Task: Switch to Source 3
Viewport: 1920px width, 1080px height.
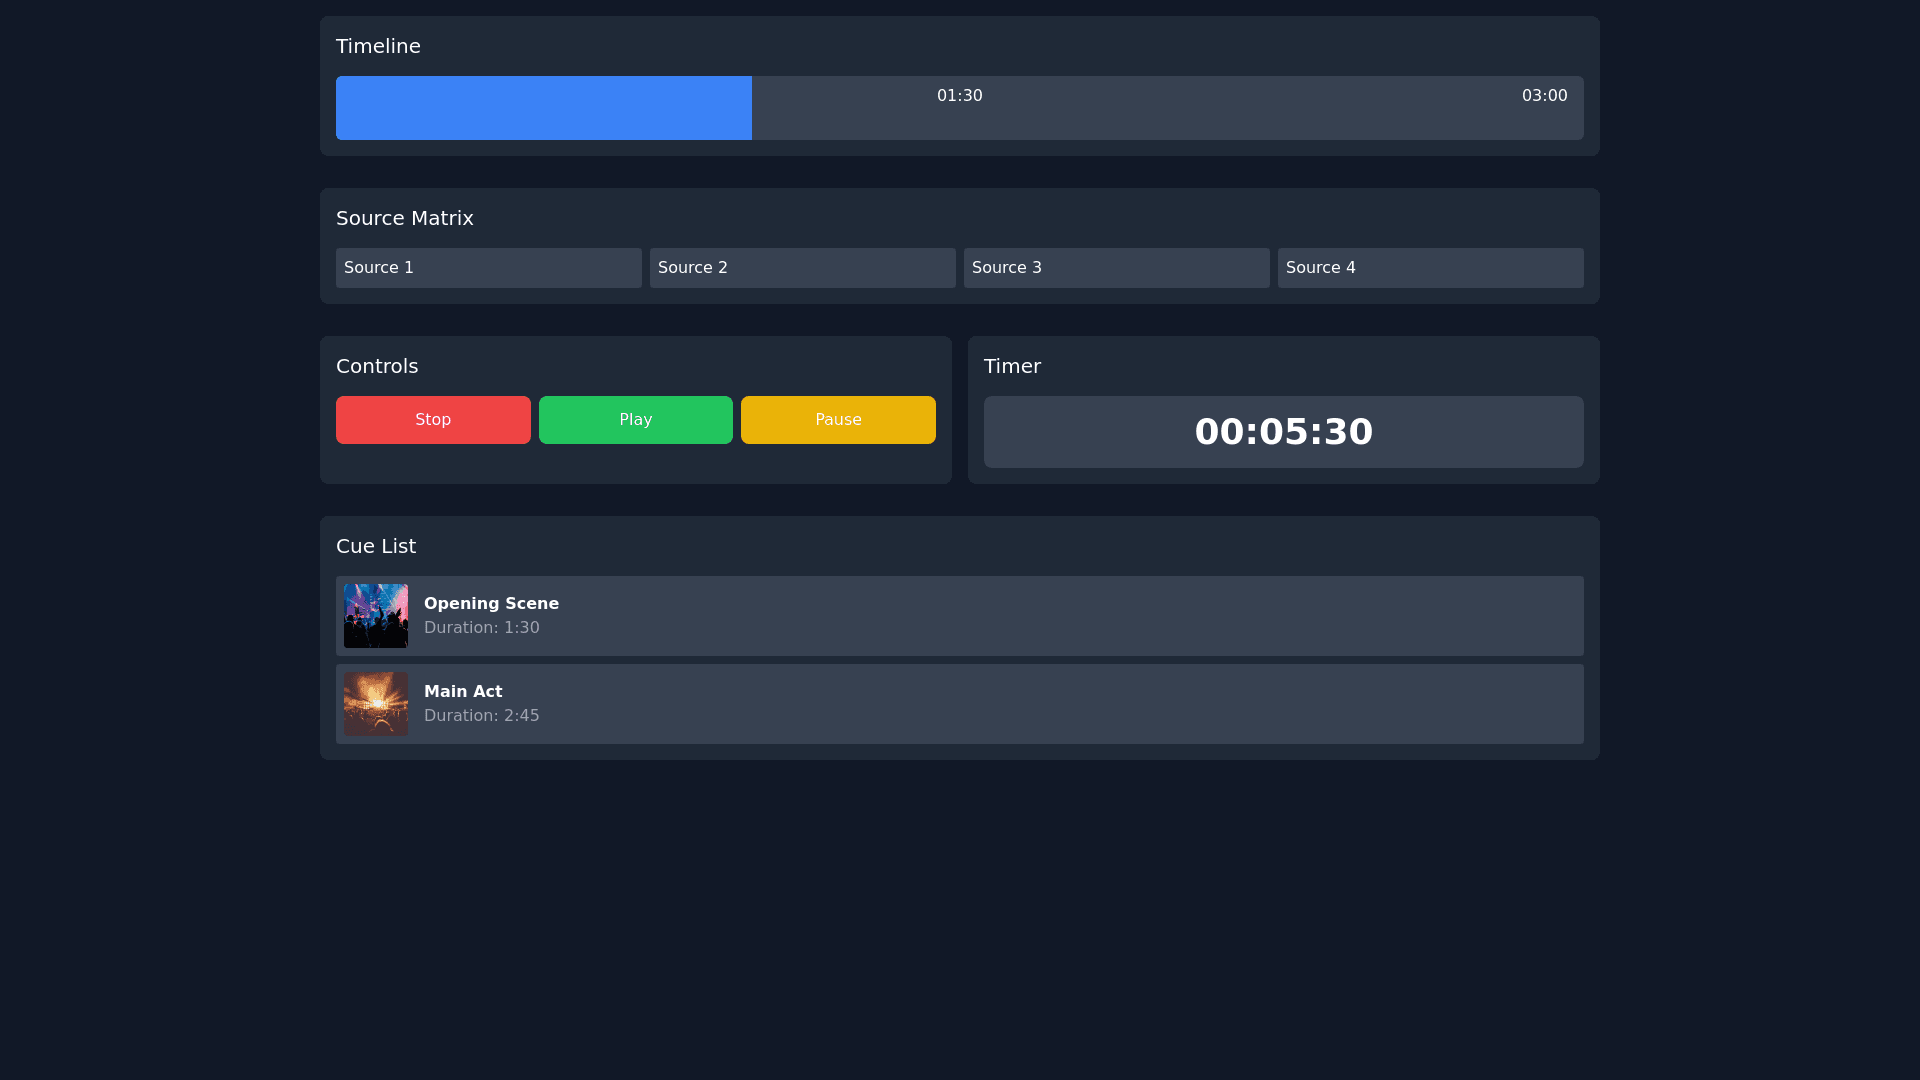Action: tap(1116, 268)
